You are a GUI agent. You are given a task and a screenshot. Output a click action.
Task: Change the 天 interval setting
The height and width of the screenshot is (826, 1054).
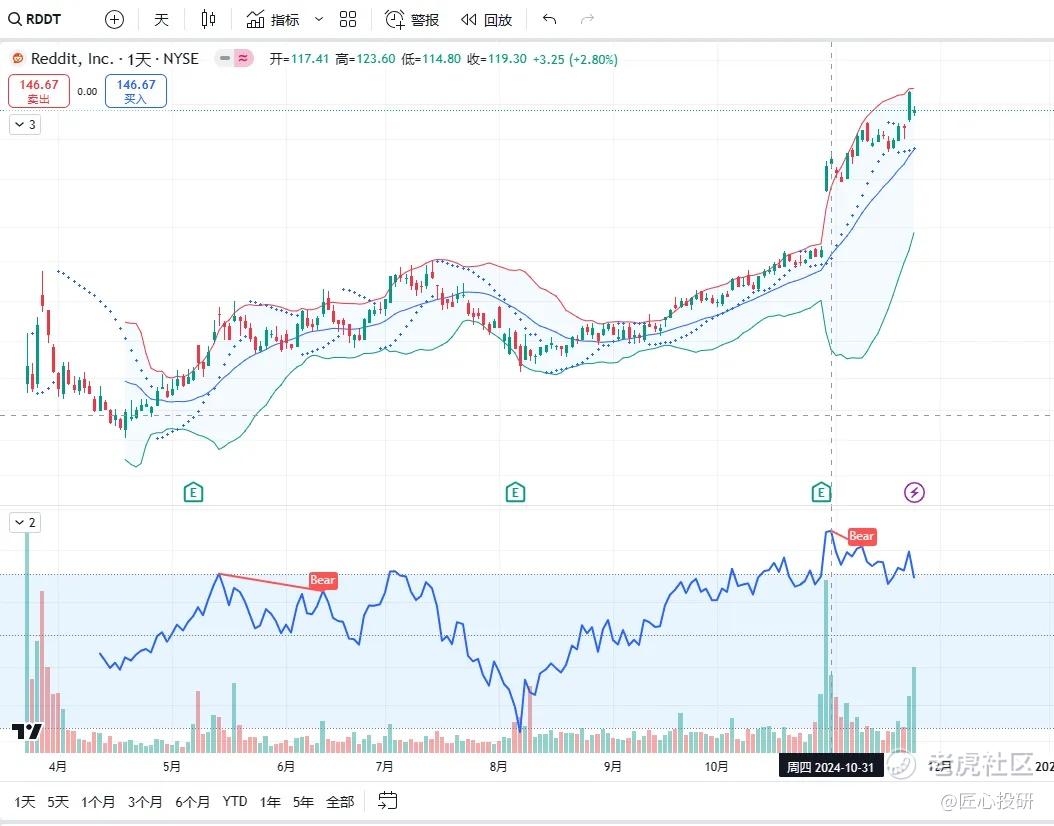pyautogui.click(x=161, y=19)
